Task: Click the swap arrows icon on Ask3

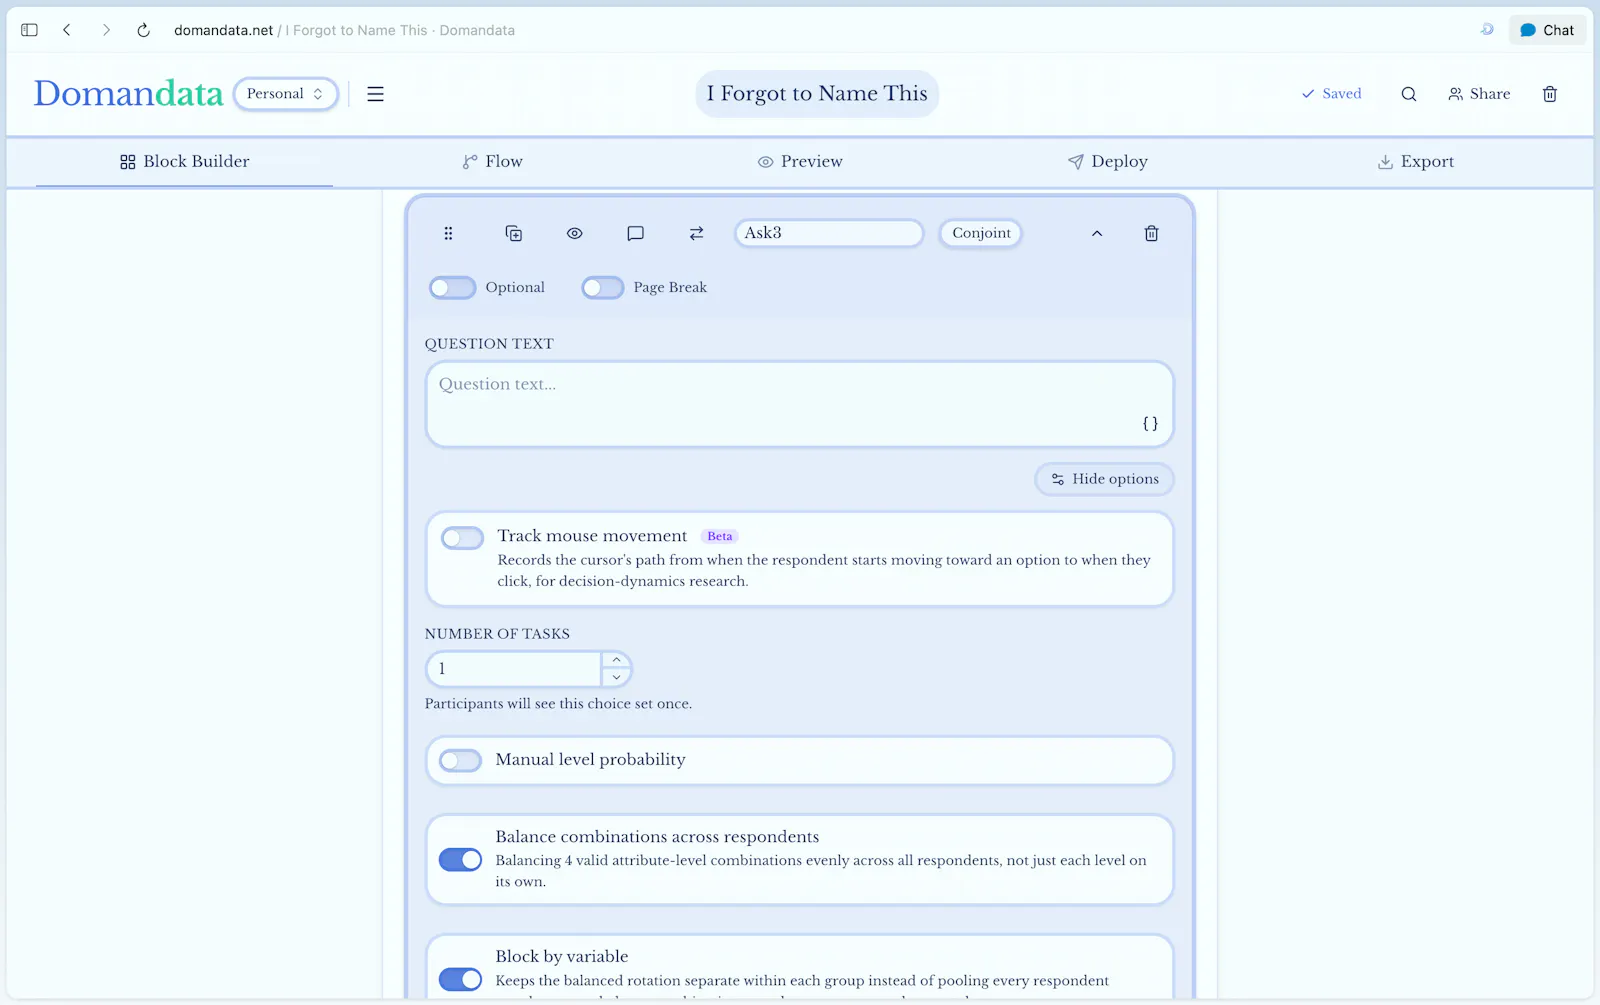Action: point(696,233)
